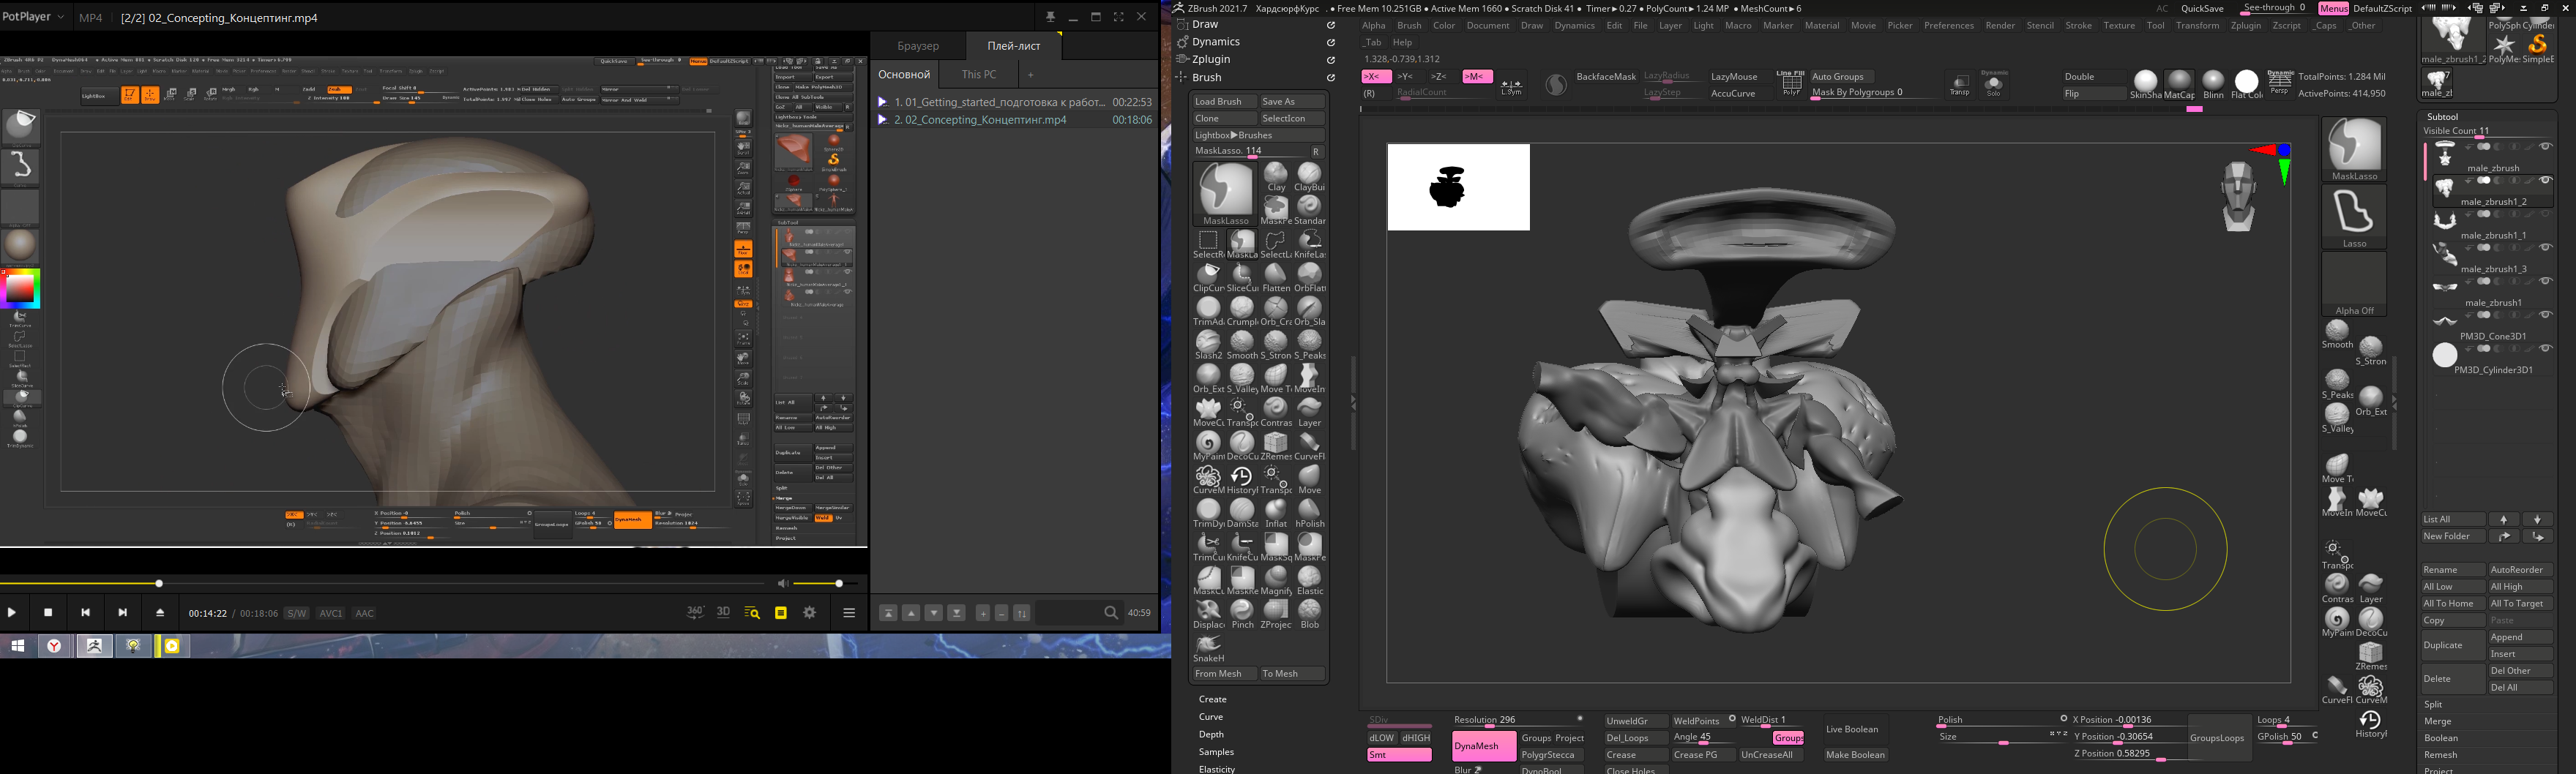Select the Clay brush in the Brush palette
Viewport: 2576px width, 774px height.
pyautogui.click(x=1276, y=178)
